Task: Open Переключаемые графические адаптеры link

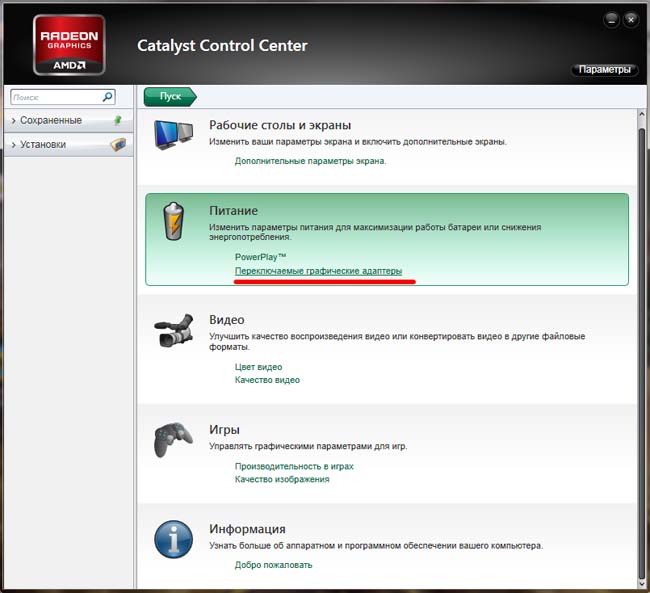Action: (318, 271)
